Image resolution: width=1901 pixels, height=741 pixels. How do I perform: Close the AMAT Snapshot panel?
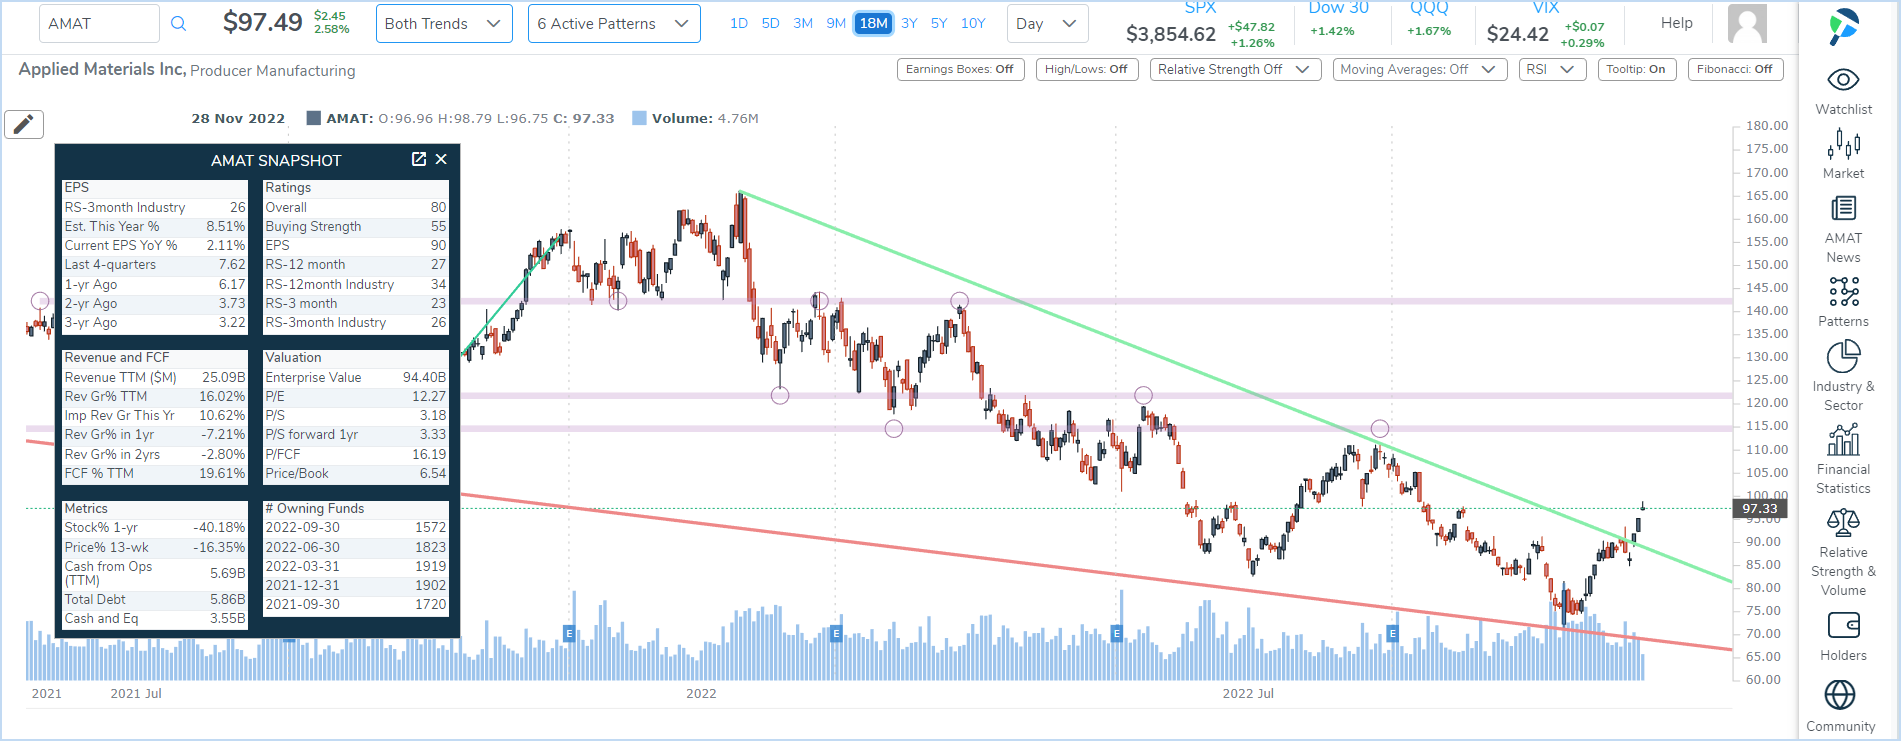point(441,159)
